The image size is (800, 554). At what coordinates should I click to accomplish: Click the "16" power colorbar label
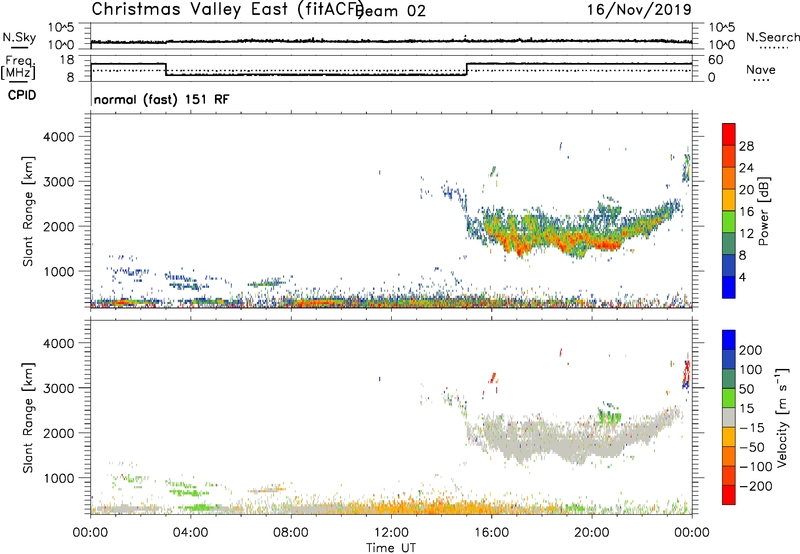746,212
